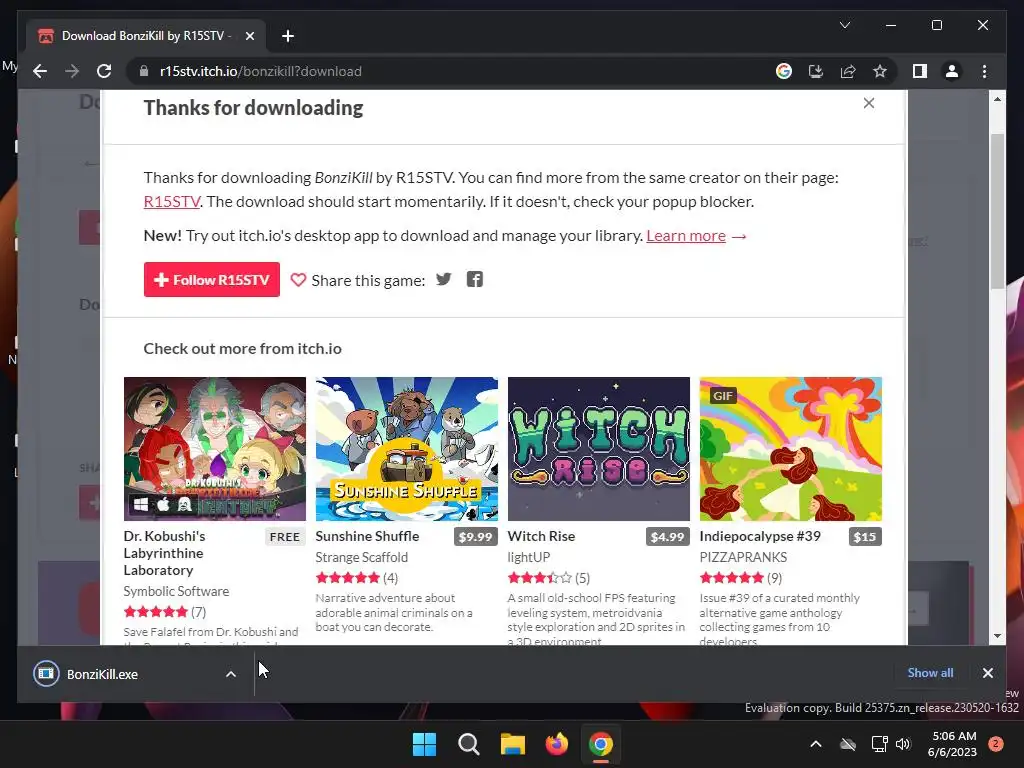Viewport: 1024px width, 768px height.
Task: Share this game on Twitter
Action: 443,280
